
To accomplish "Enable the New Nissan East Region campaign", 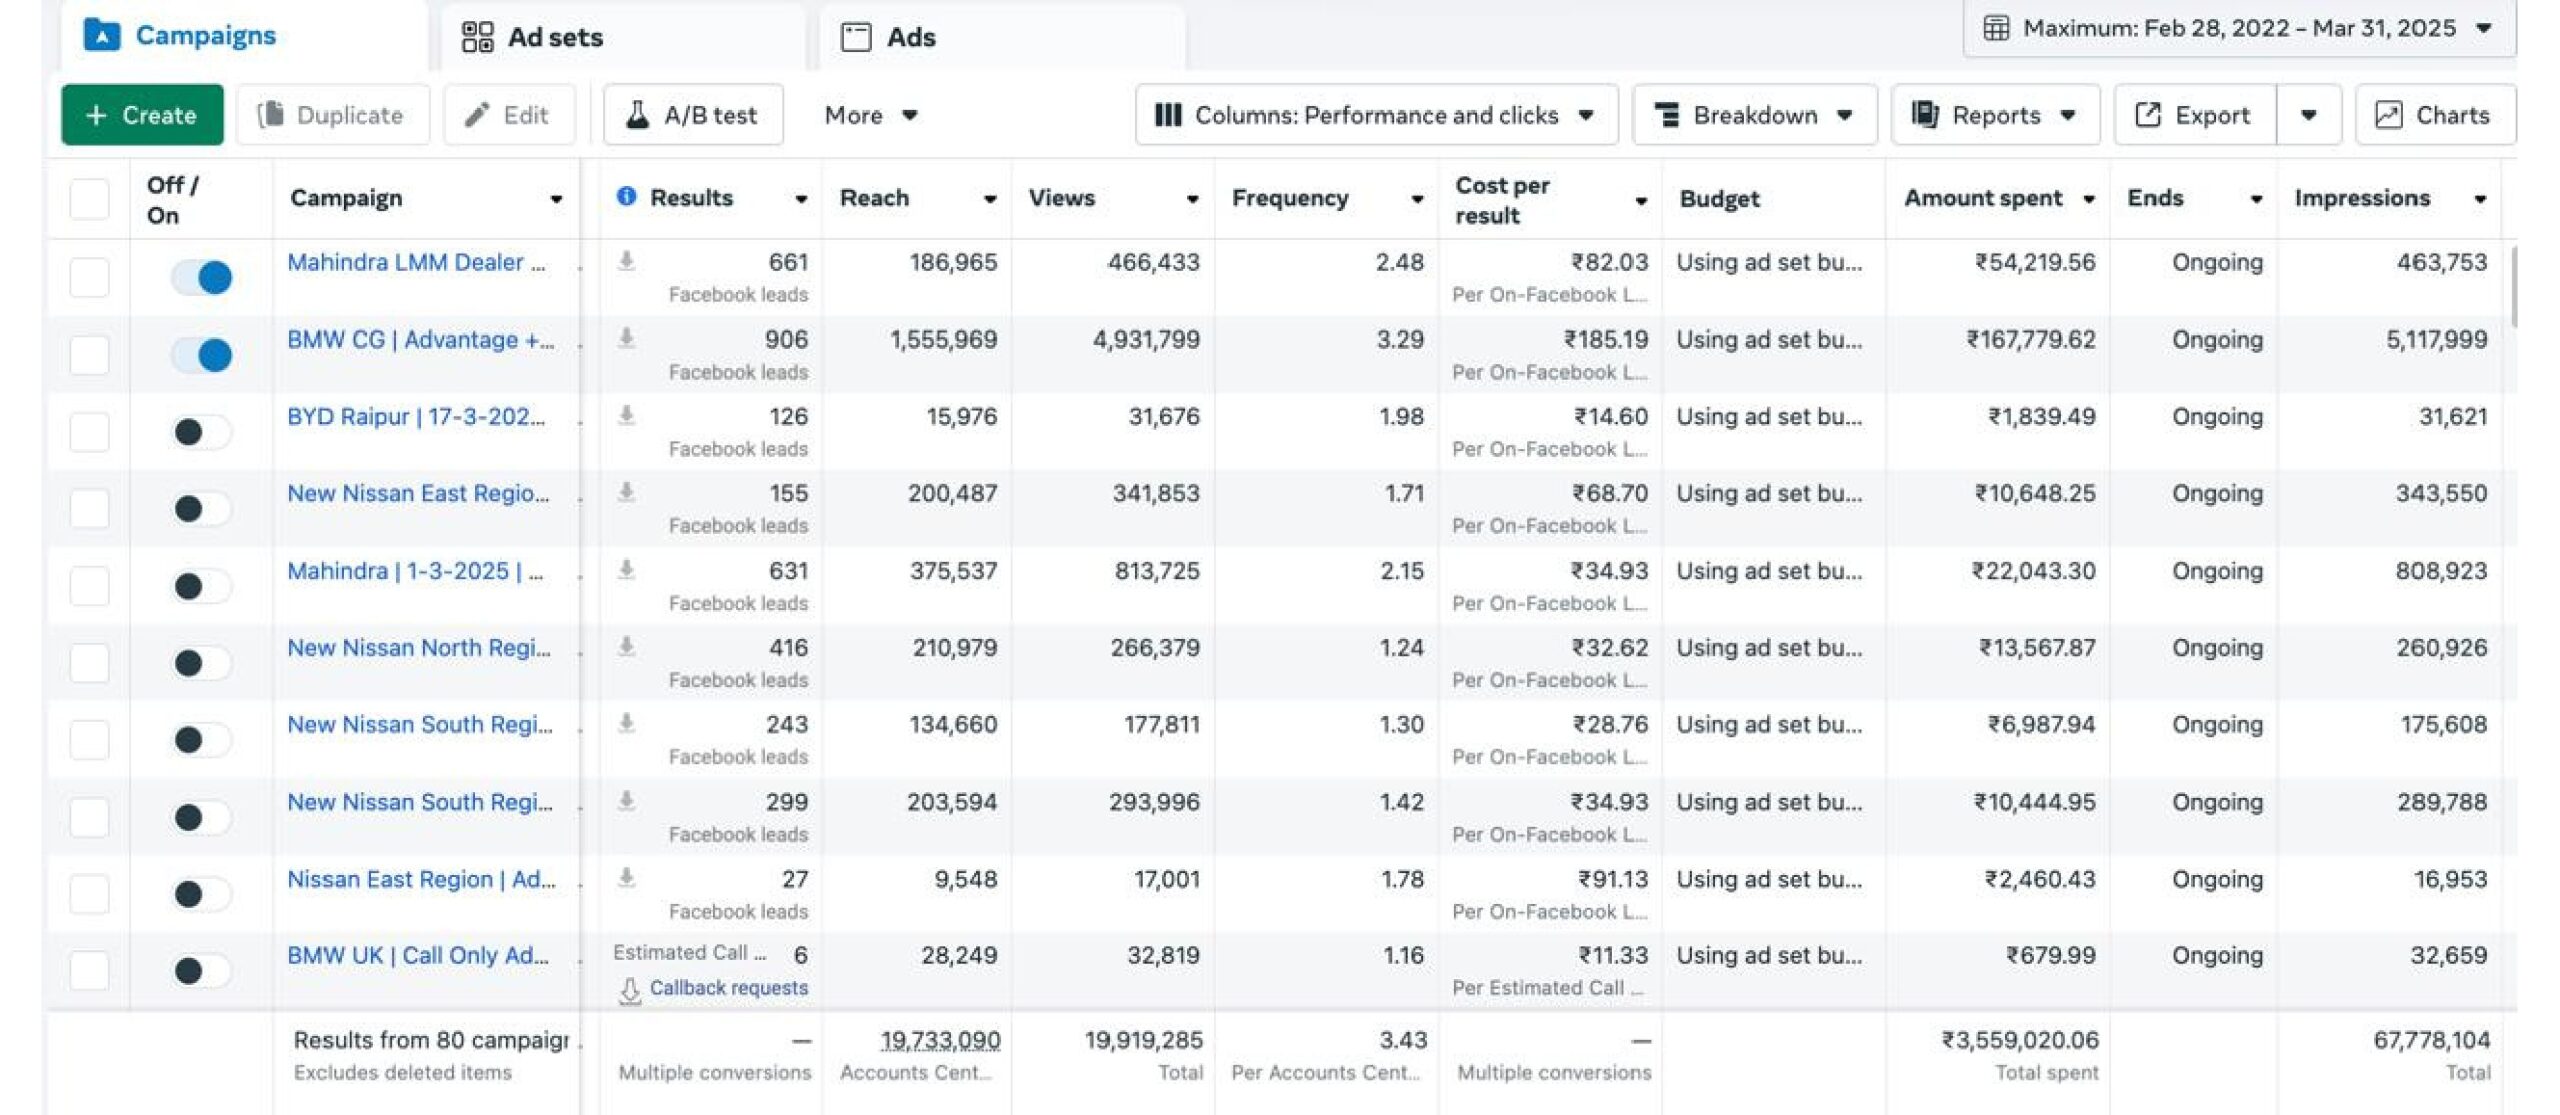I will click(x=201, y=509).
